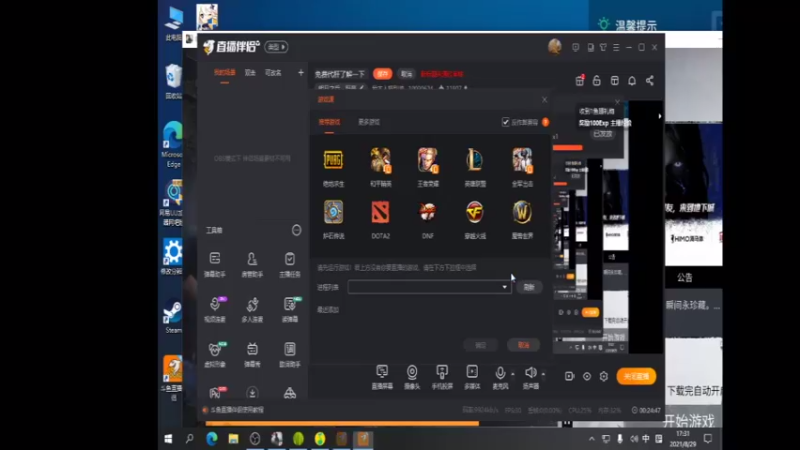Viewport: 800px width, 450px height.
Task: Open the 视频连麦 tool
Action: point(215,309)
